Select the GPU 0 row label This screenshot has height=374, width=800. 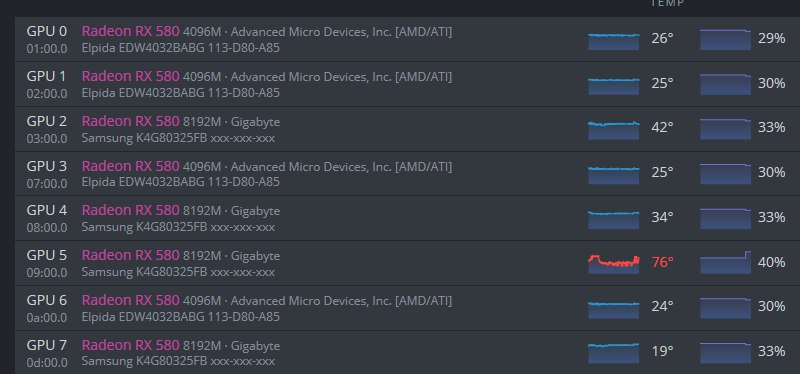46,31
